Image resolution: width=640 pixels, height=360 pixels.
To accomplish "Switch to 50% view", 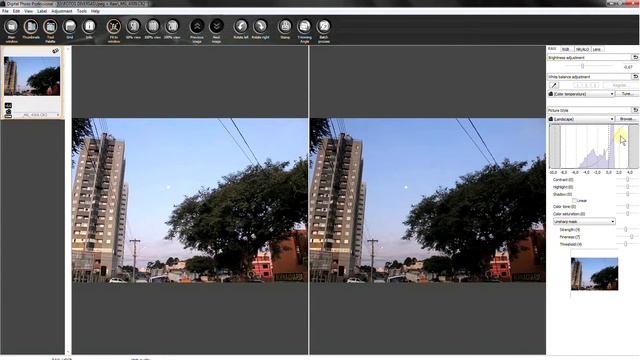I will 133,27.
